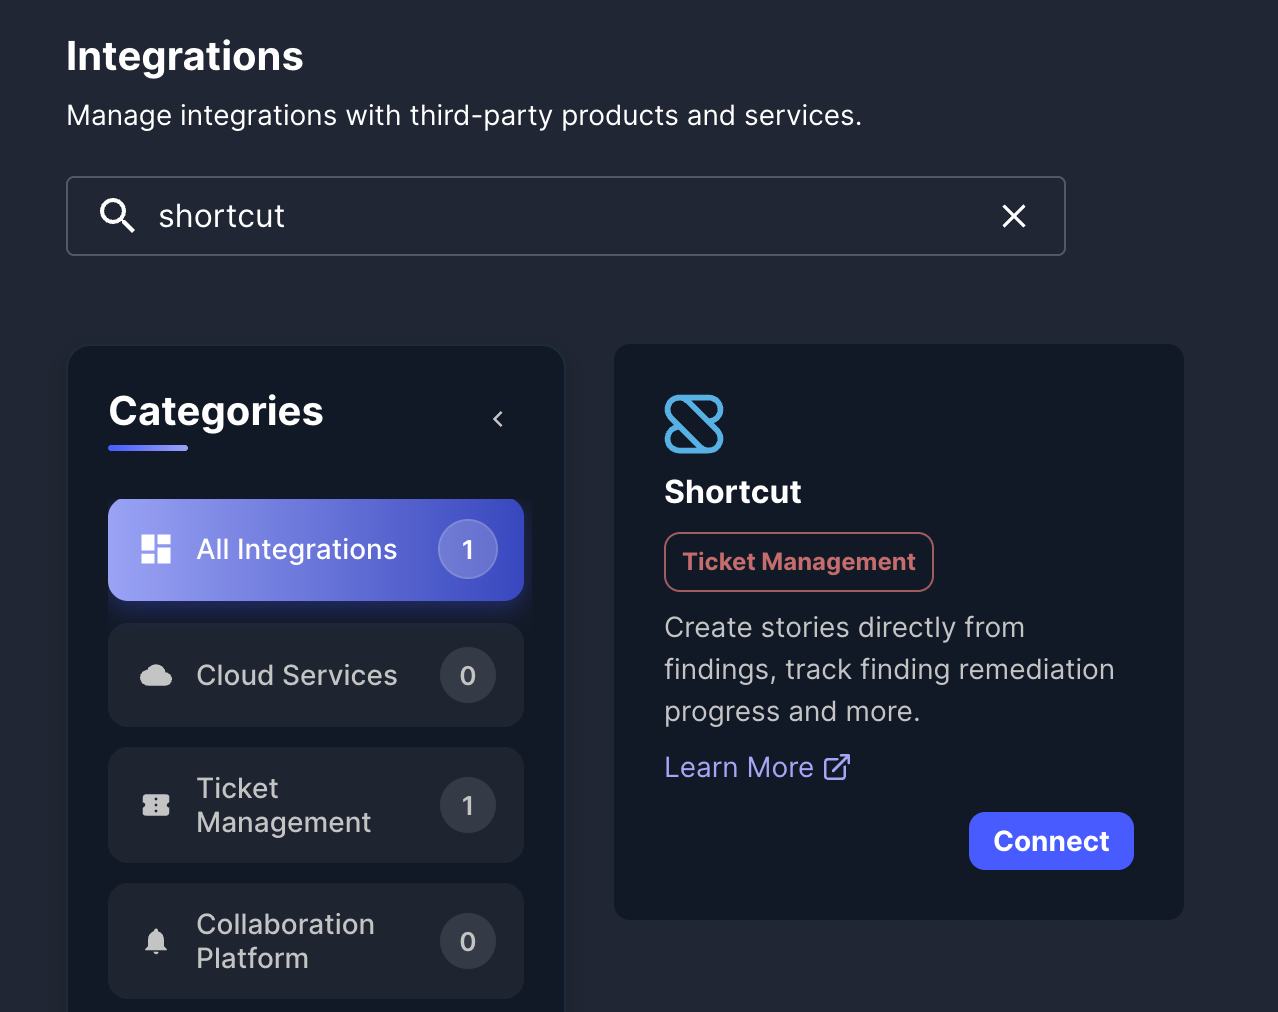Click the 'Create stories directly from findings' description
This screenshot has width=1278, height=1012.
pos(889,669)
